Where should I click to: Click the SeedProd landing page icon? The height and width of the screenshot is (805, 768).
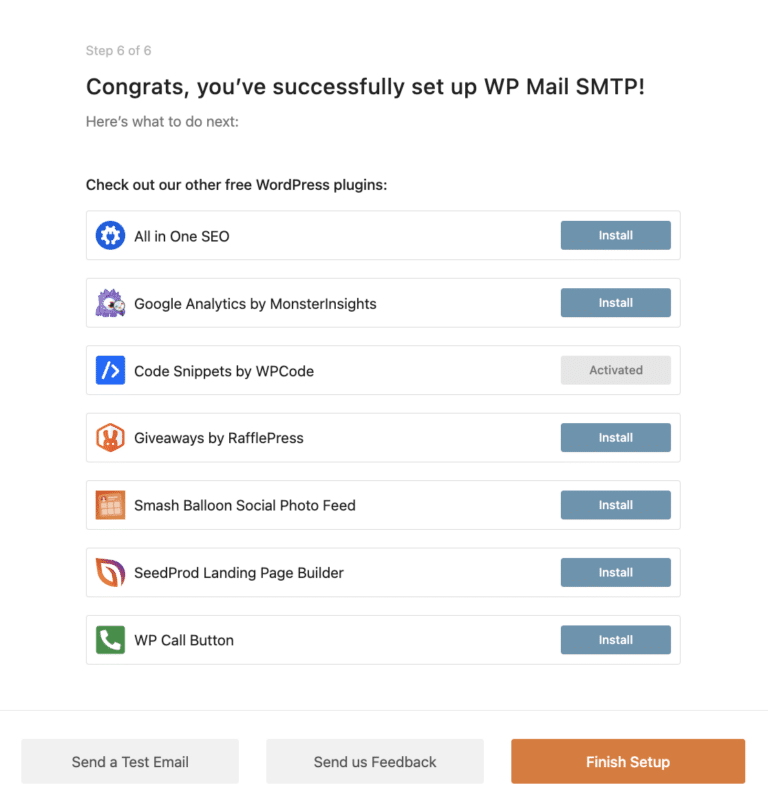[x=110, y=572]
